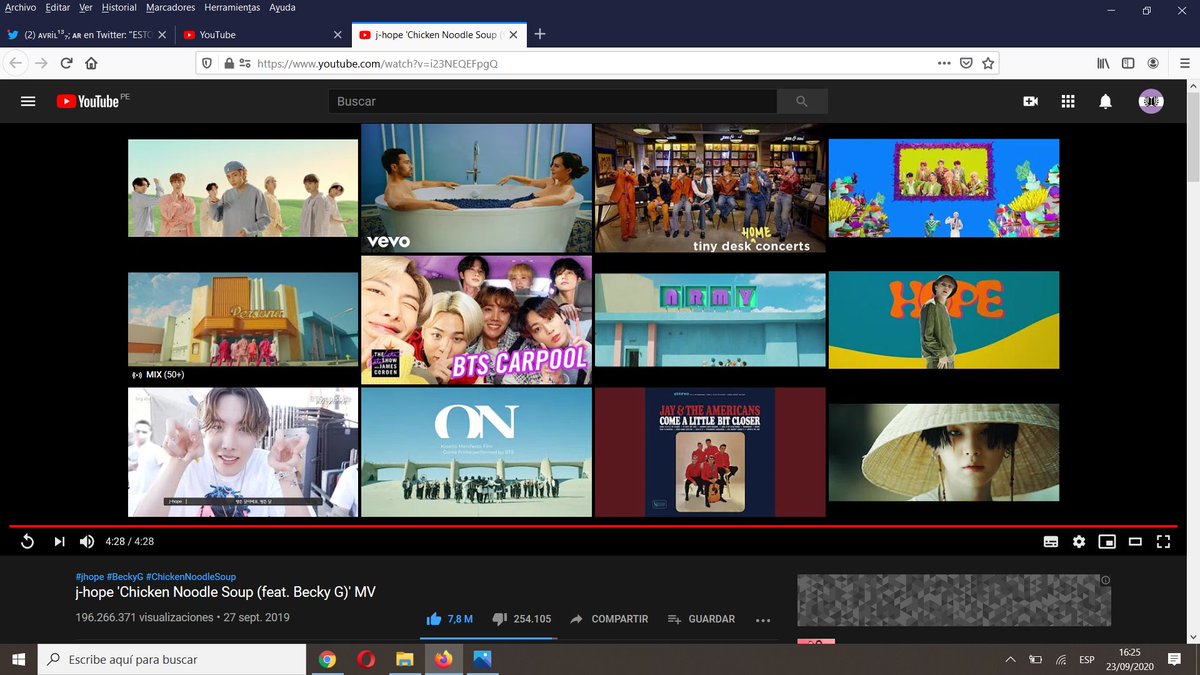
Task: Save page to Pocket
Action: (x=966, y=63)
